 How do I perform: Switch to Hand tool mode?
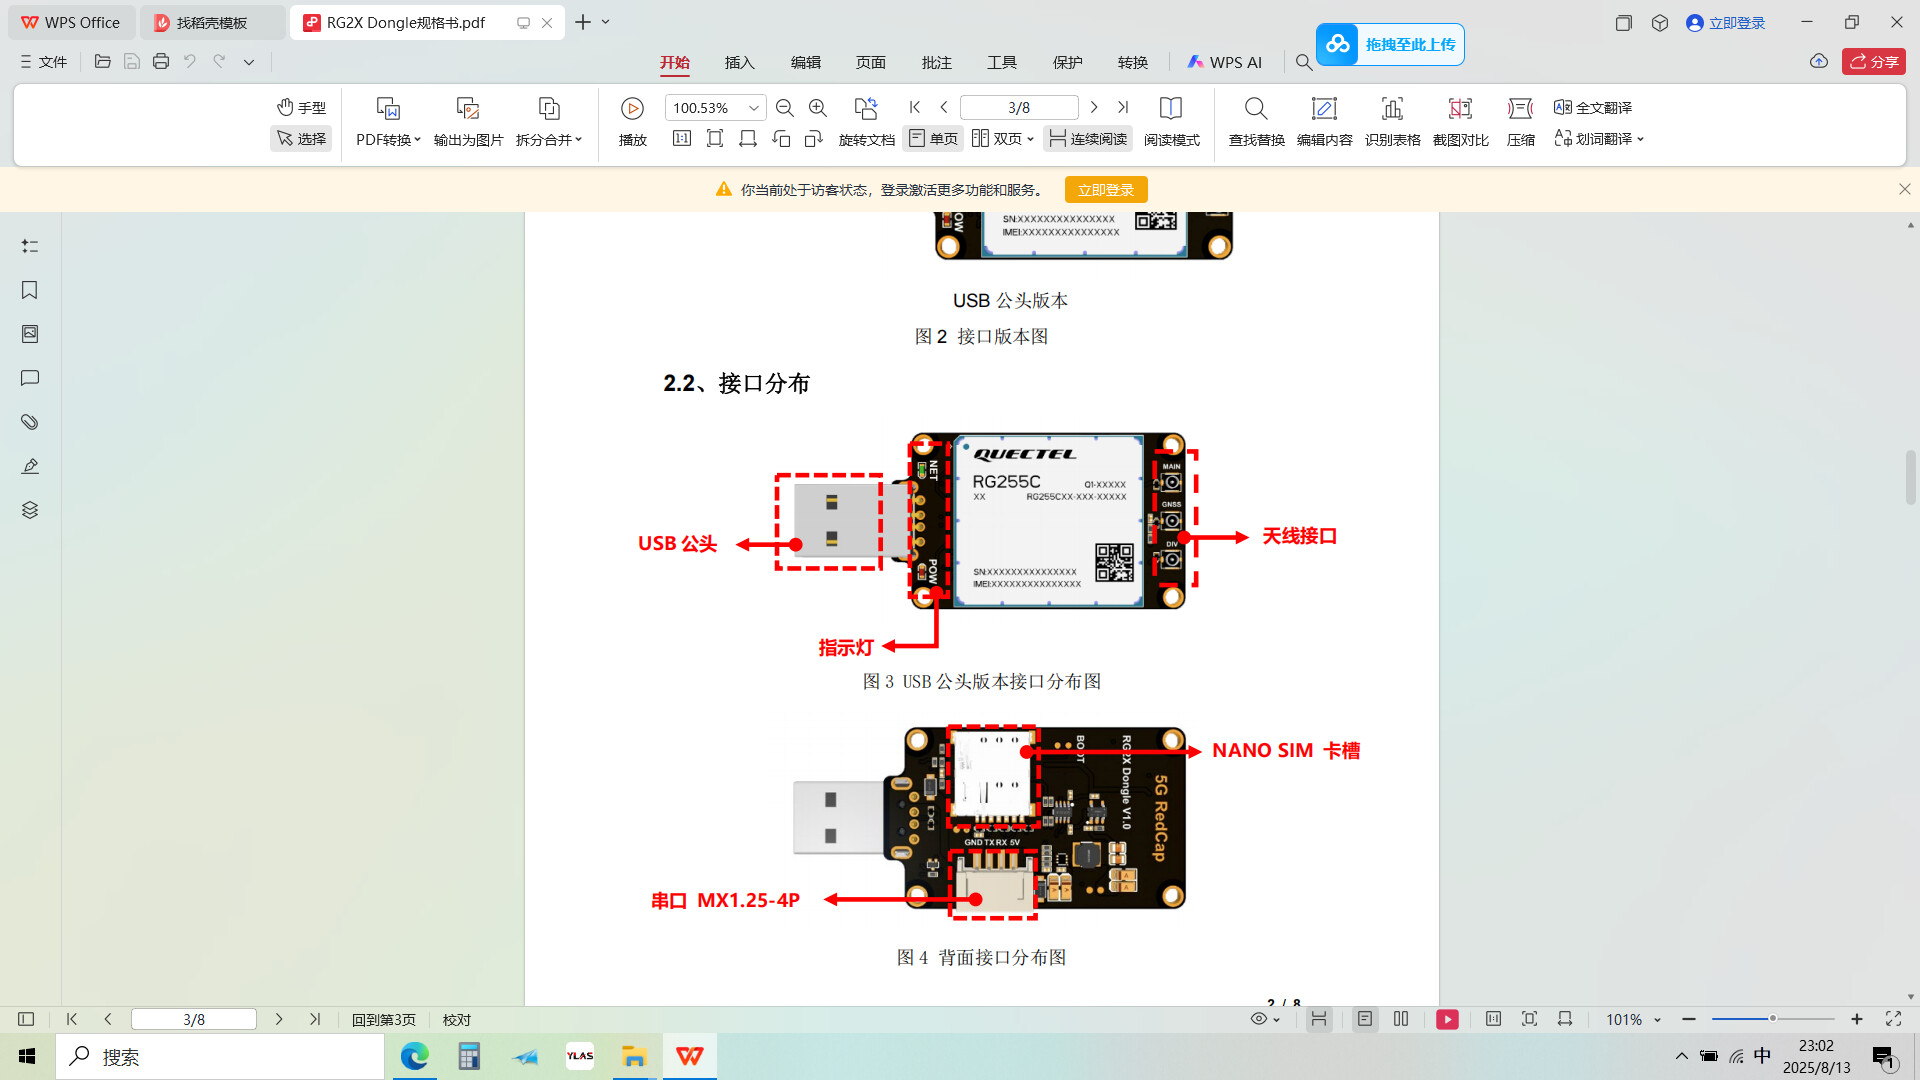click(x=301, y=107)
